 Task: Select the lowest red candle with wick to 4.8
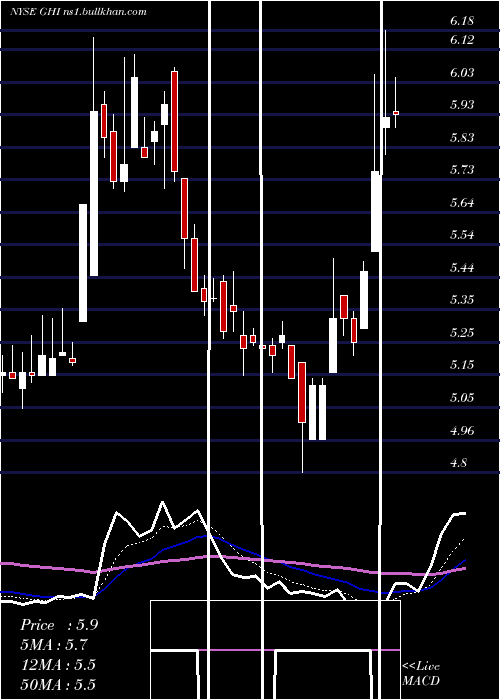[x=302, y=392]
